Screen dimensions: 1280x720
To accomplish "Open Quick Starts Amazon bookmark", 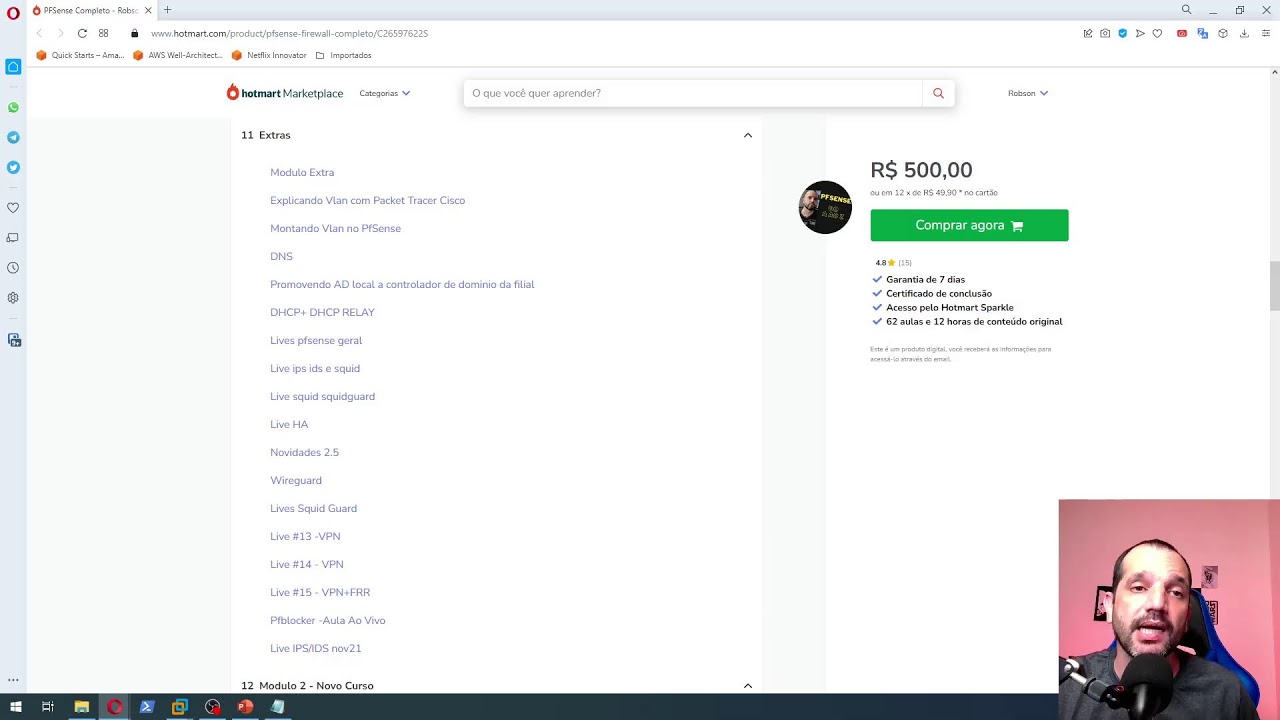I will click(x=80, y=55).
